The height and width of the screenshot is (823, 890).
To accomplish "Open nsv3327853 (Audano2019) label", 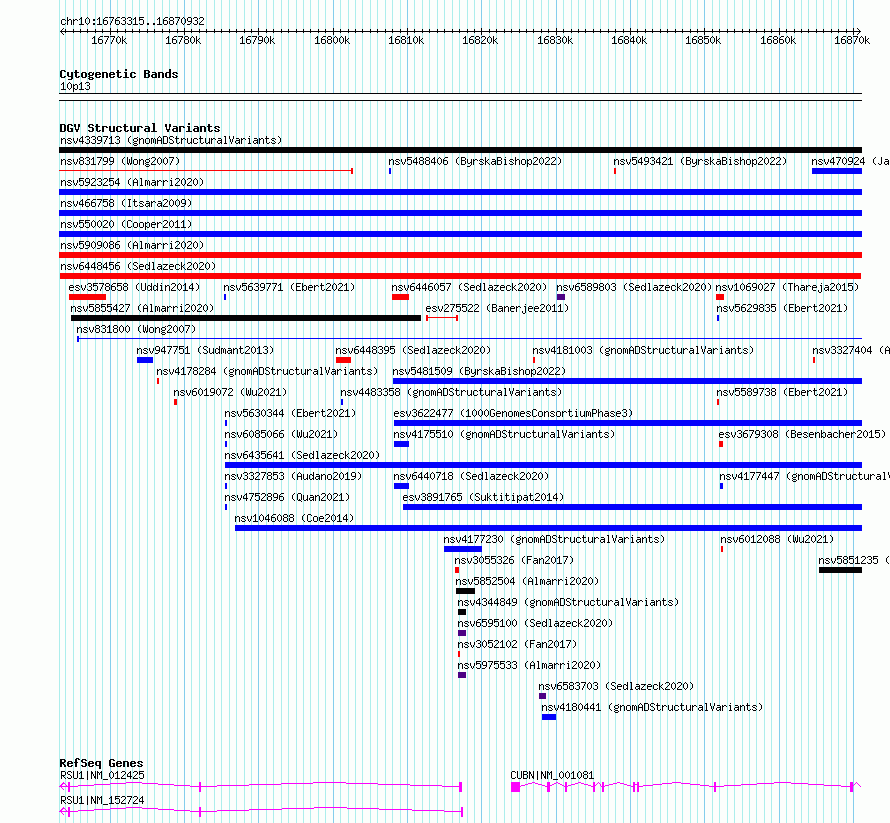I will [x=293, y=476].
